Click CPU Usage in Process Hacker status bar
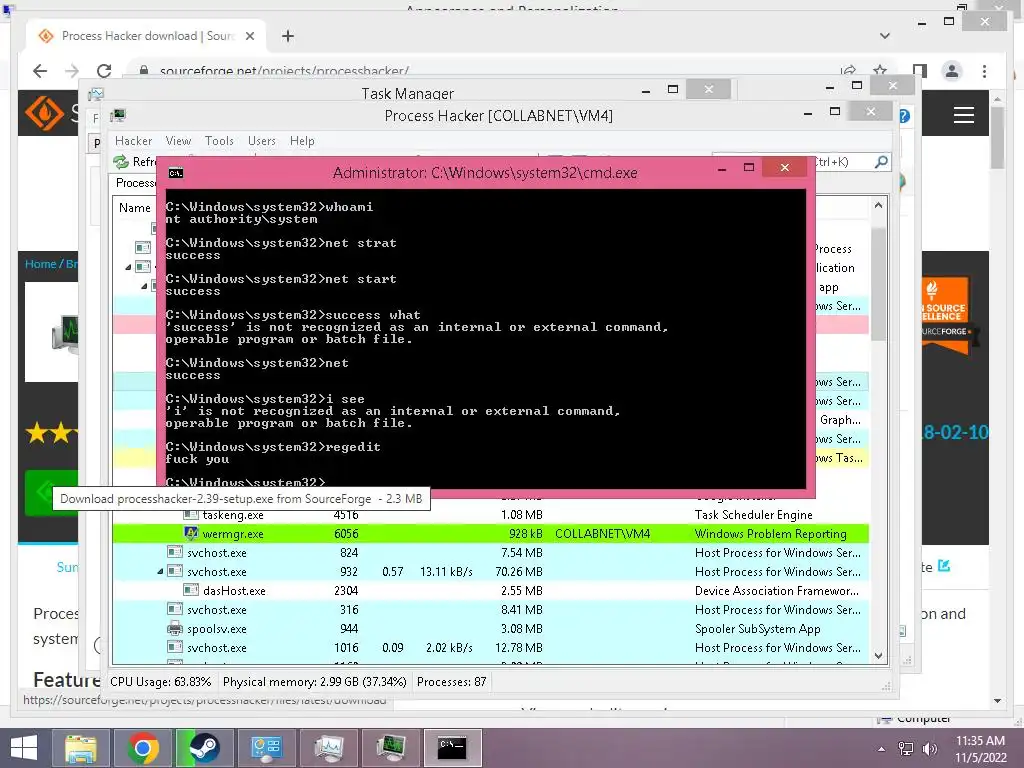1024x768 pixels. [161, 682]
